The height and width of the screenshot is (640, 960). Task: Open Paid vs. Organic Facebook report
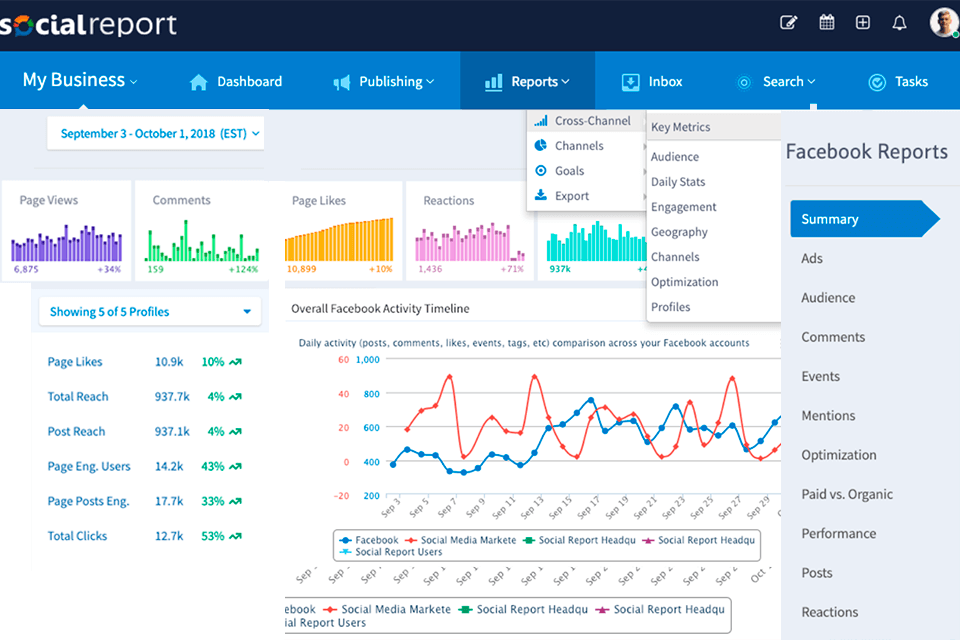[x=846, y=494]
